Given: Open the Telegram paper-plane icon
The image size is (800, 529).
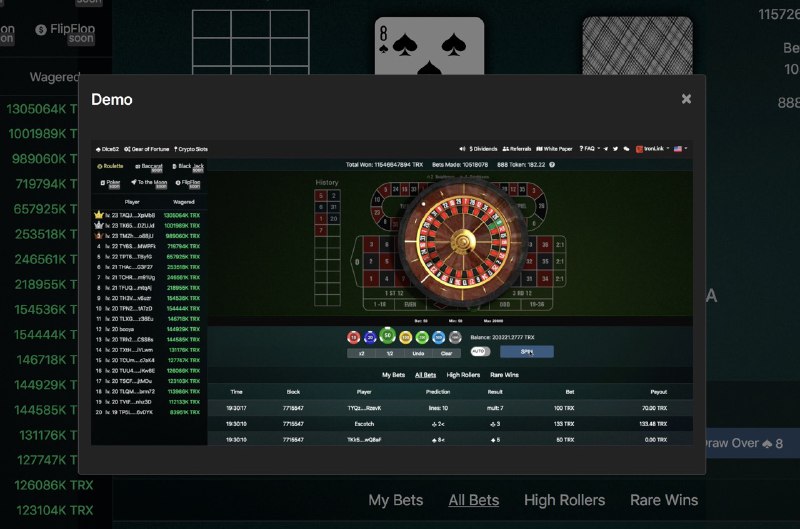Looking at the screenshot, I should pos(606,149).
